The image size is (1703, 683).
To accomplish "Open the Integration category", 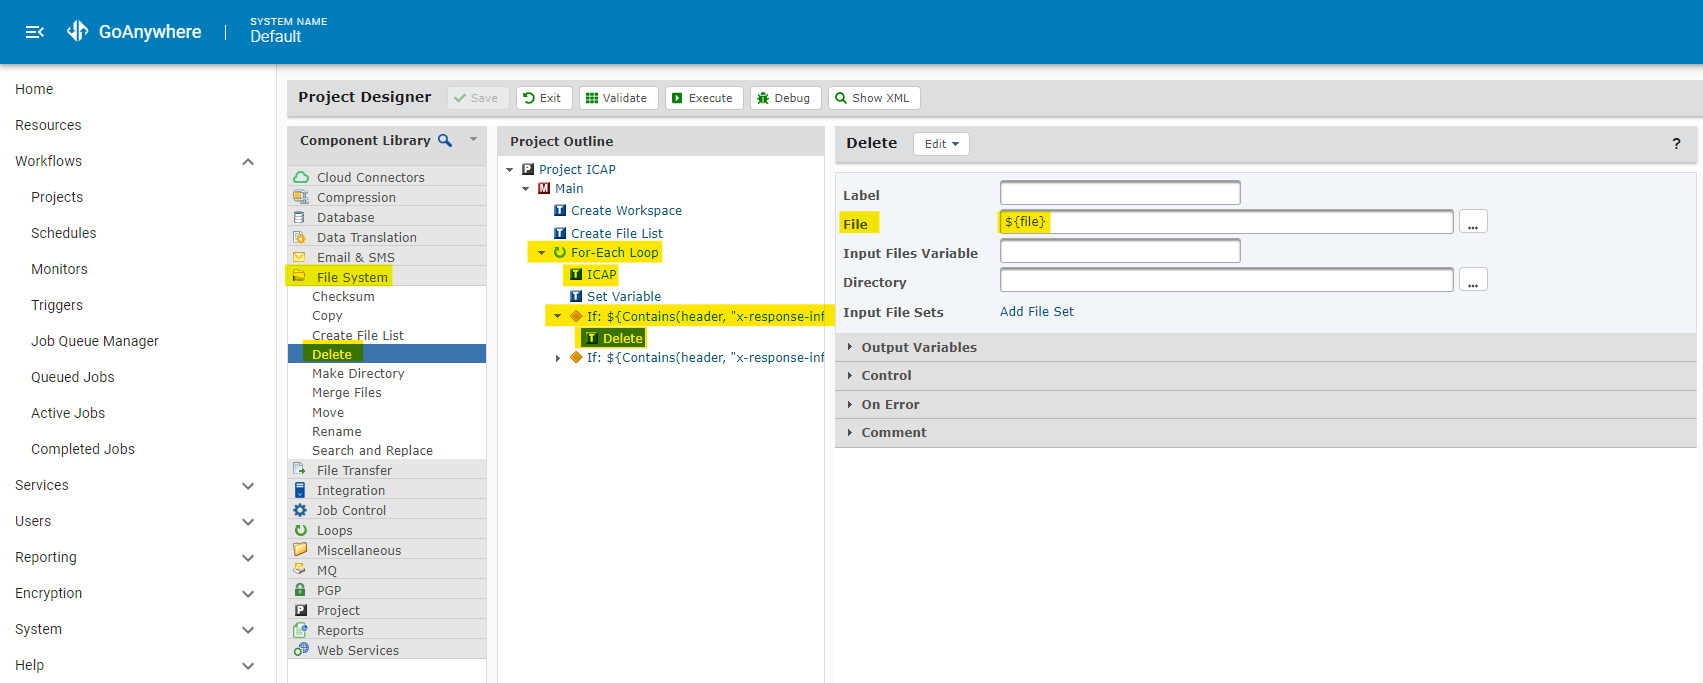I will click(x=387, y=490).
